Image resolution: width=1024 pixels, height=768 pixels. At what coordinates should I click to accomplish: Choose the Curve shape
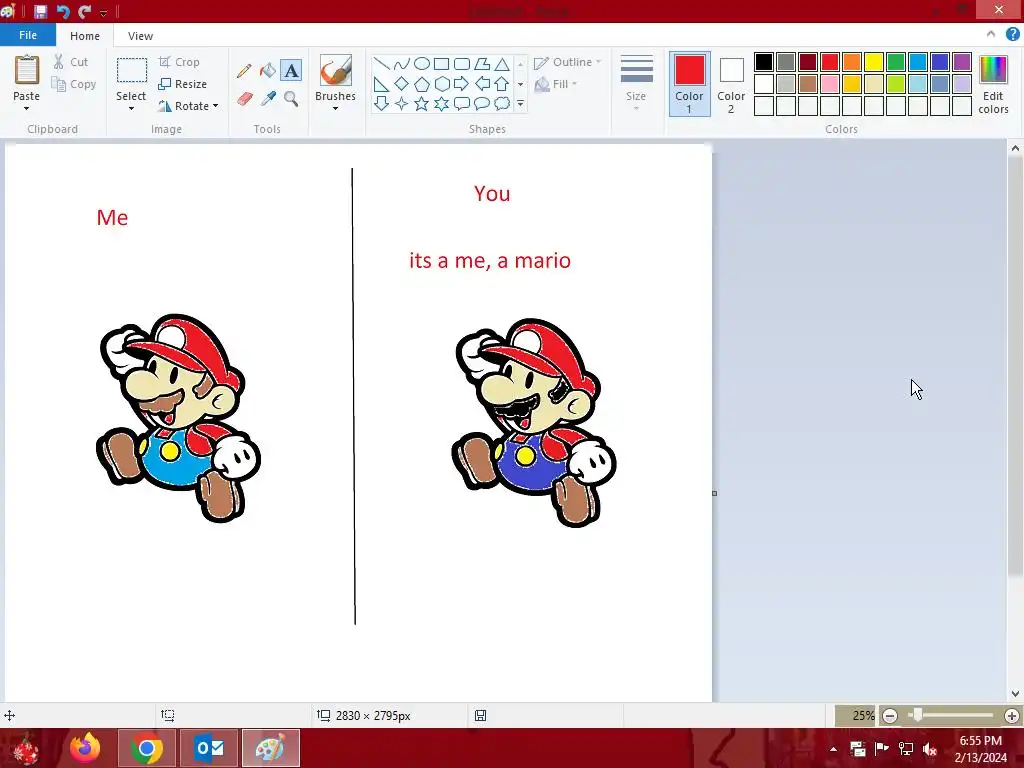402,63
